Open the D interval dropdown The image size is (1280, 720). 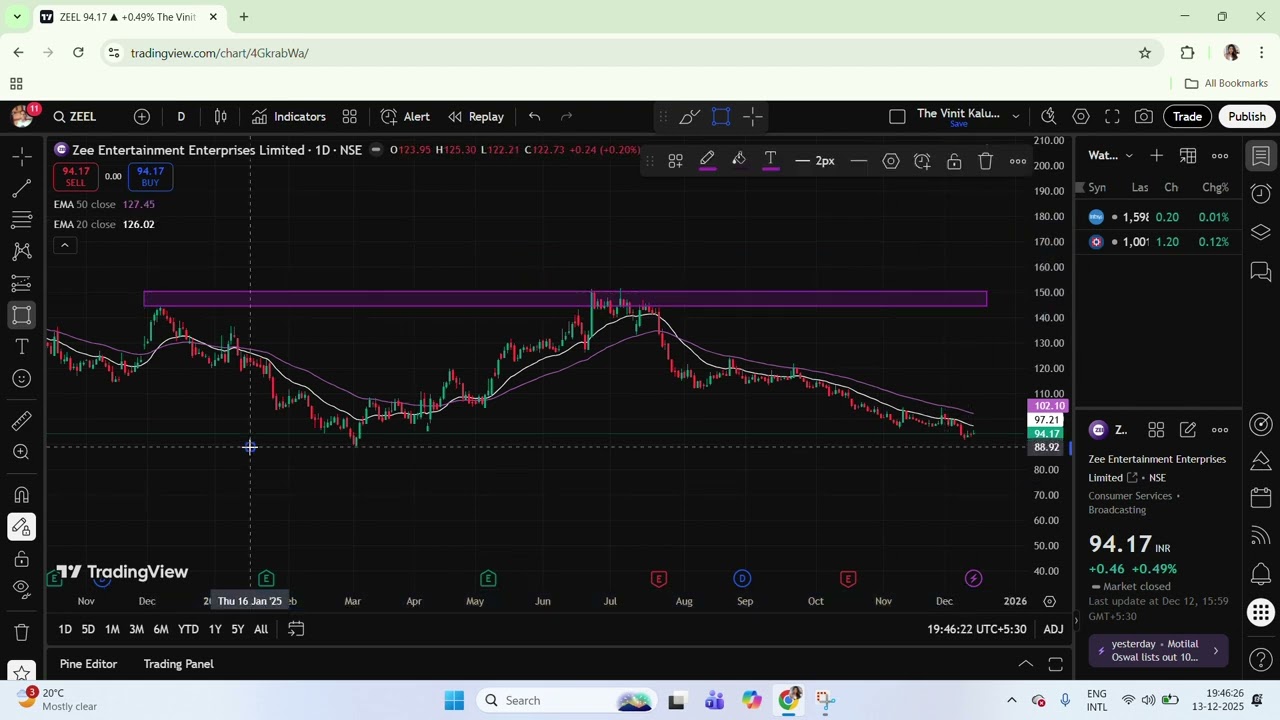[181, 117]
